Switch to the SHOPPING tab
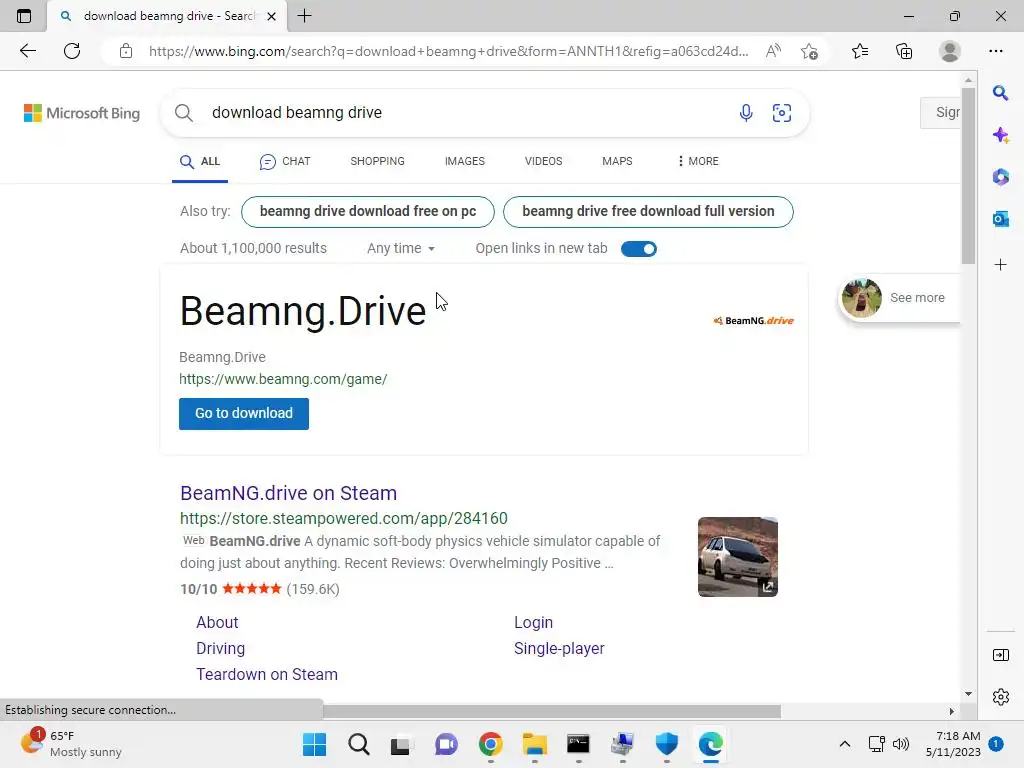1024x768 pixels. click(x=377, y=161)
